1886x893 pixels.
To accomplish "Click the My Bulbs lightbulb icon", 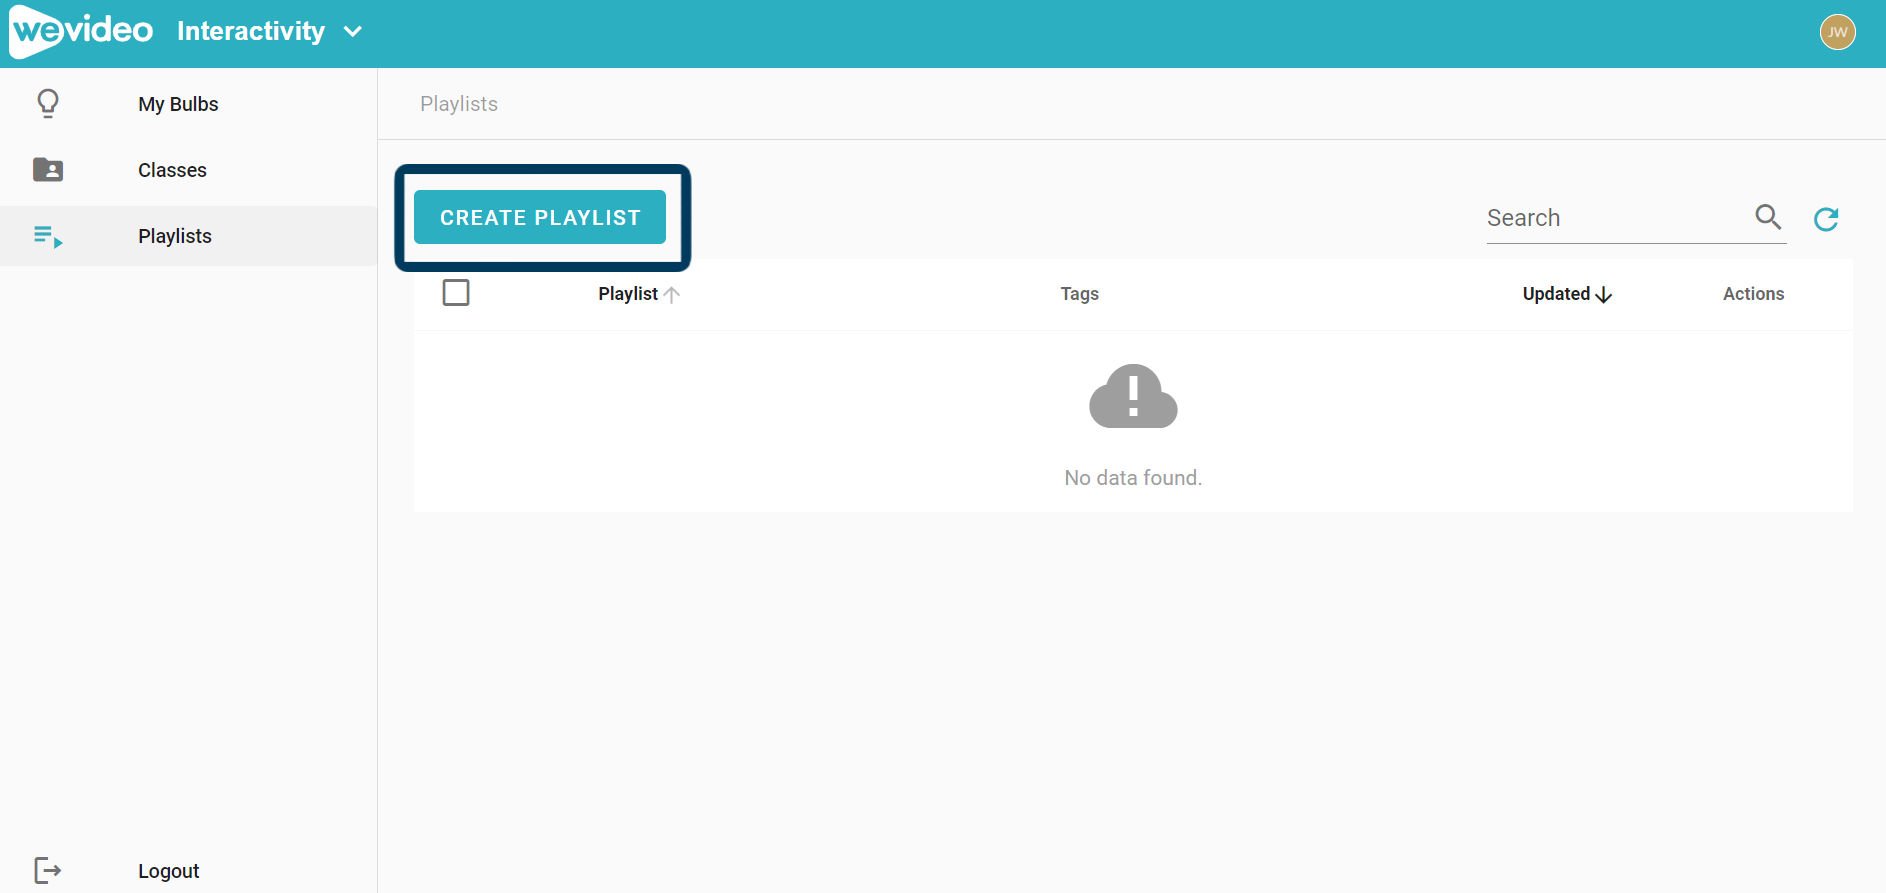I will (47, 104).
